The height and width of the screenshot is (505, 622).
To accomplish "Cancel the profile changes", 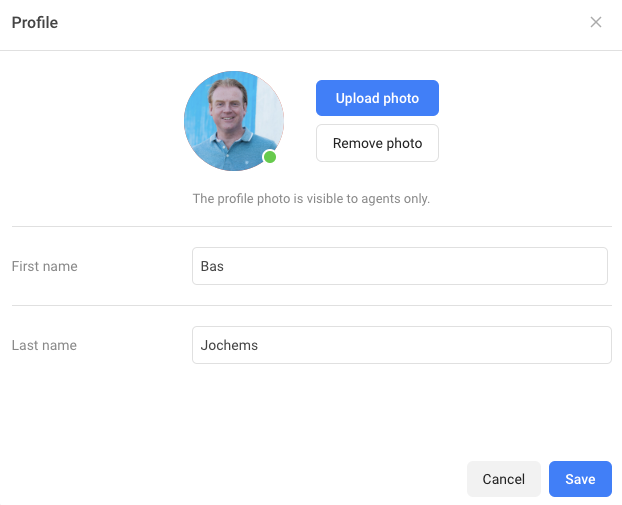I will [x=503, y=479].
